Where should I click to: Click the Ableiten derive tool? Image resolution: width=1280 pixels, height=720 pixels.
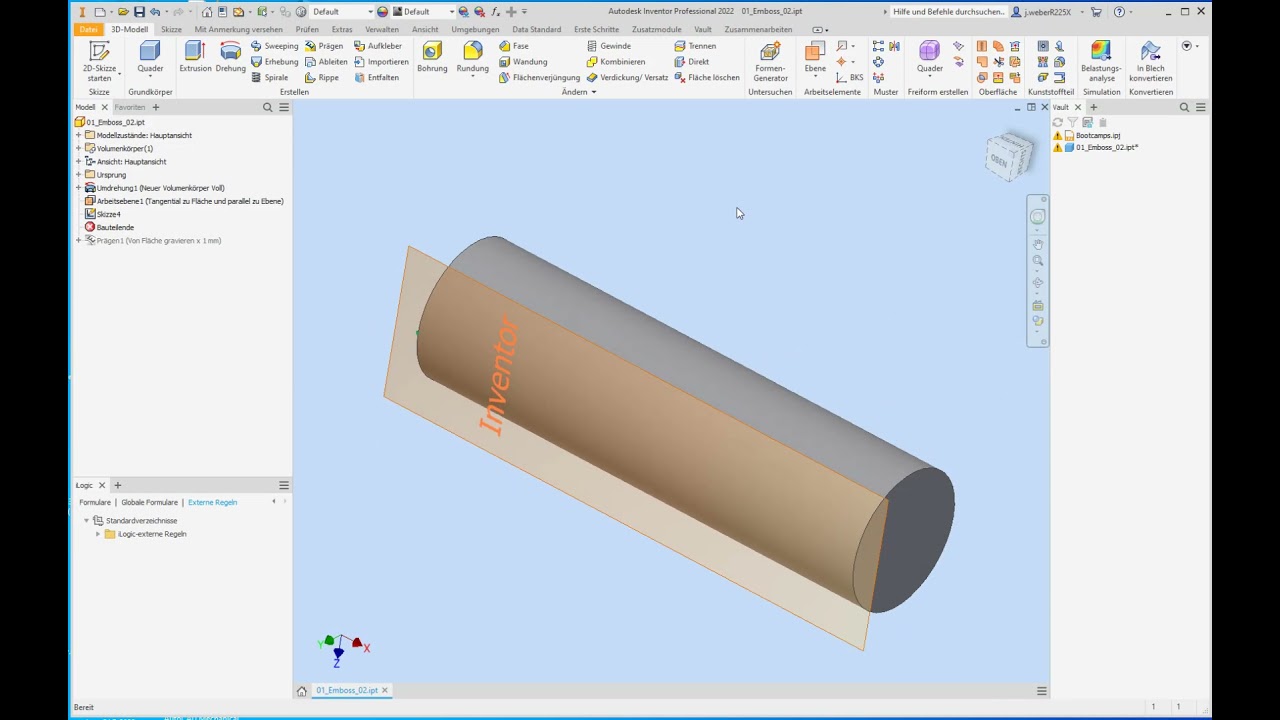point(326,62)
